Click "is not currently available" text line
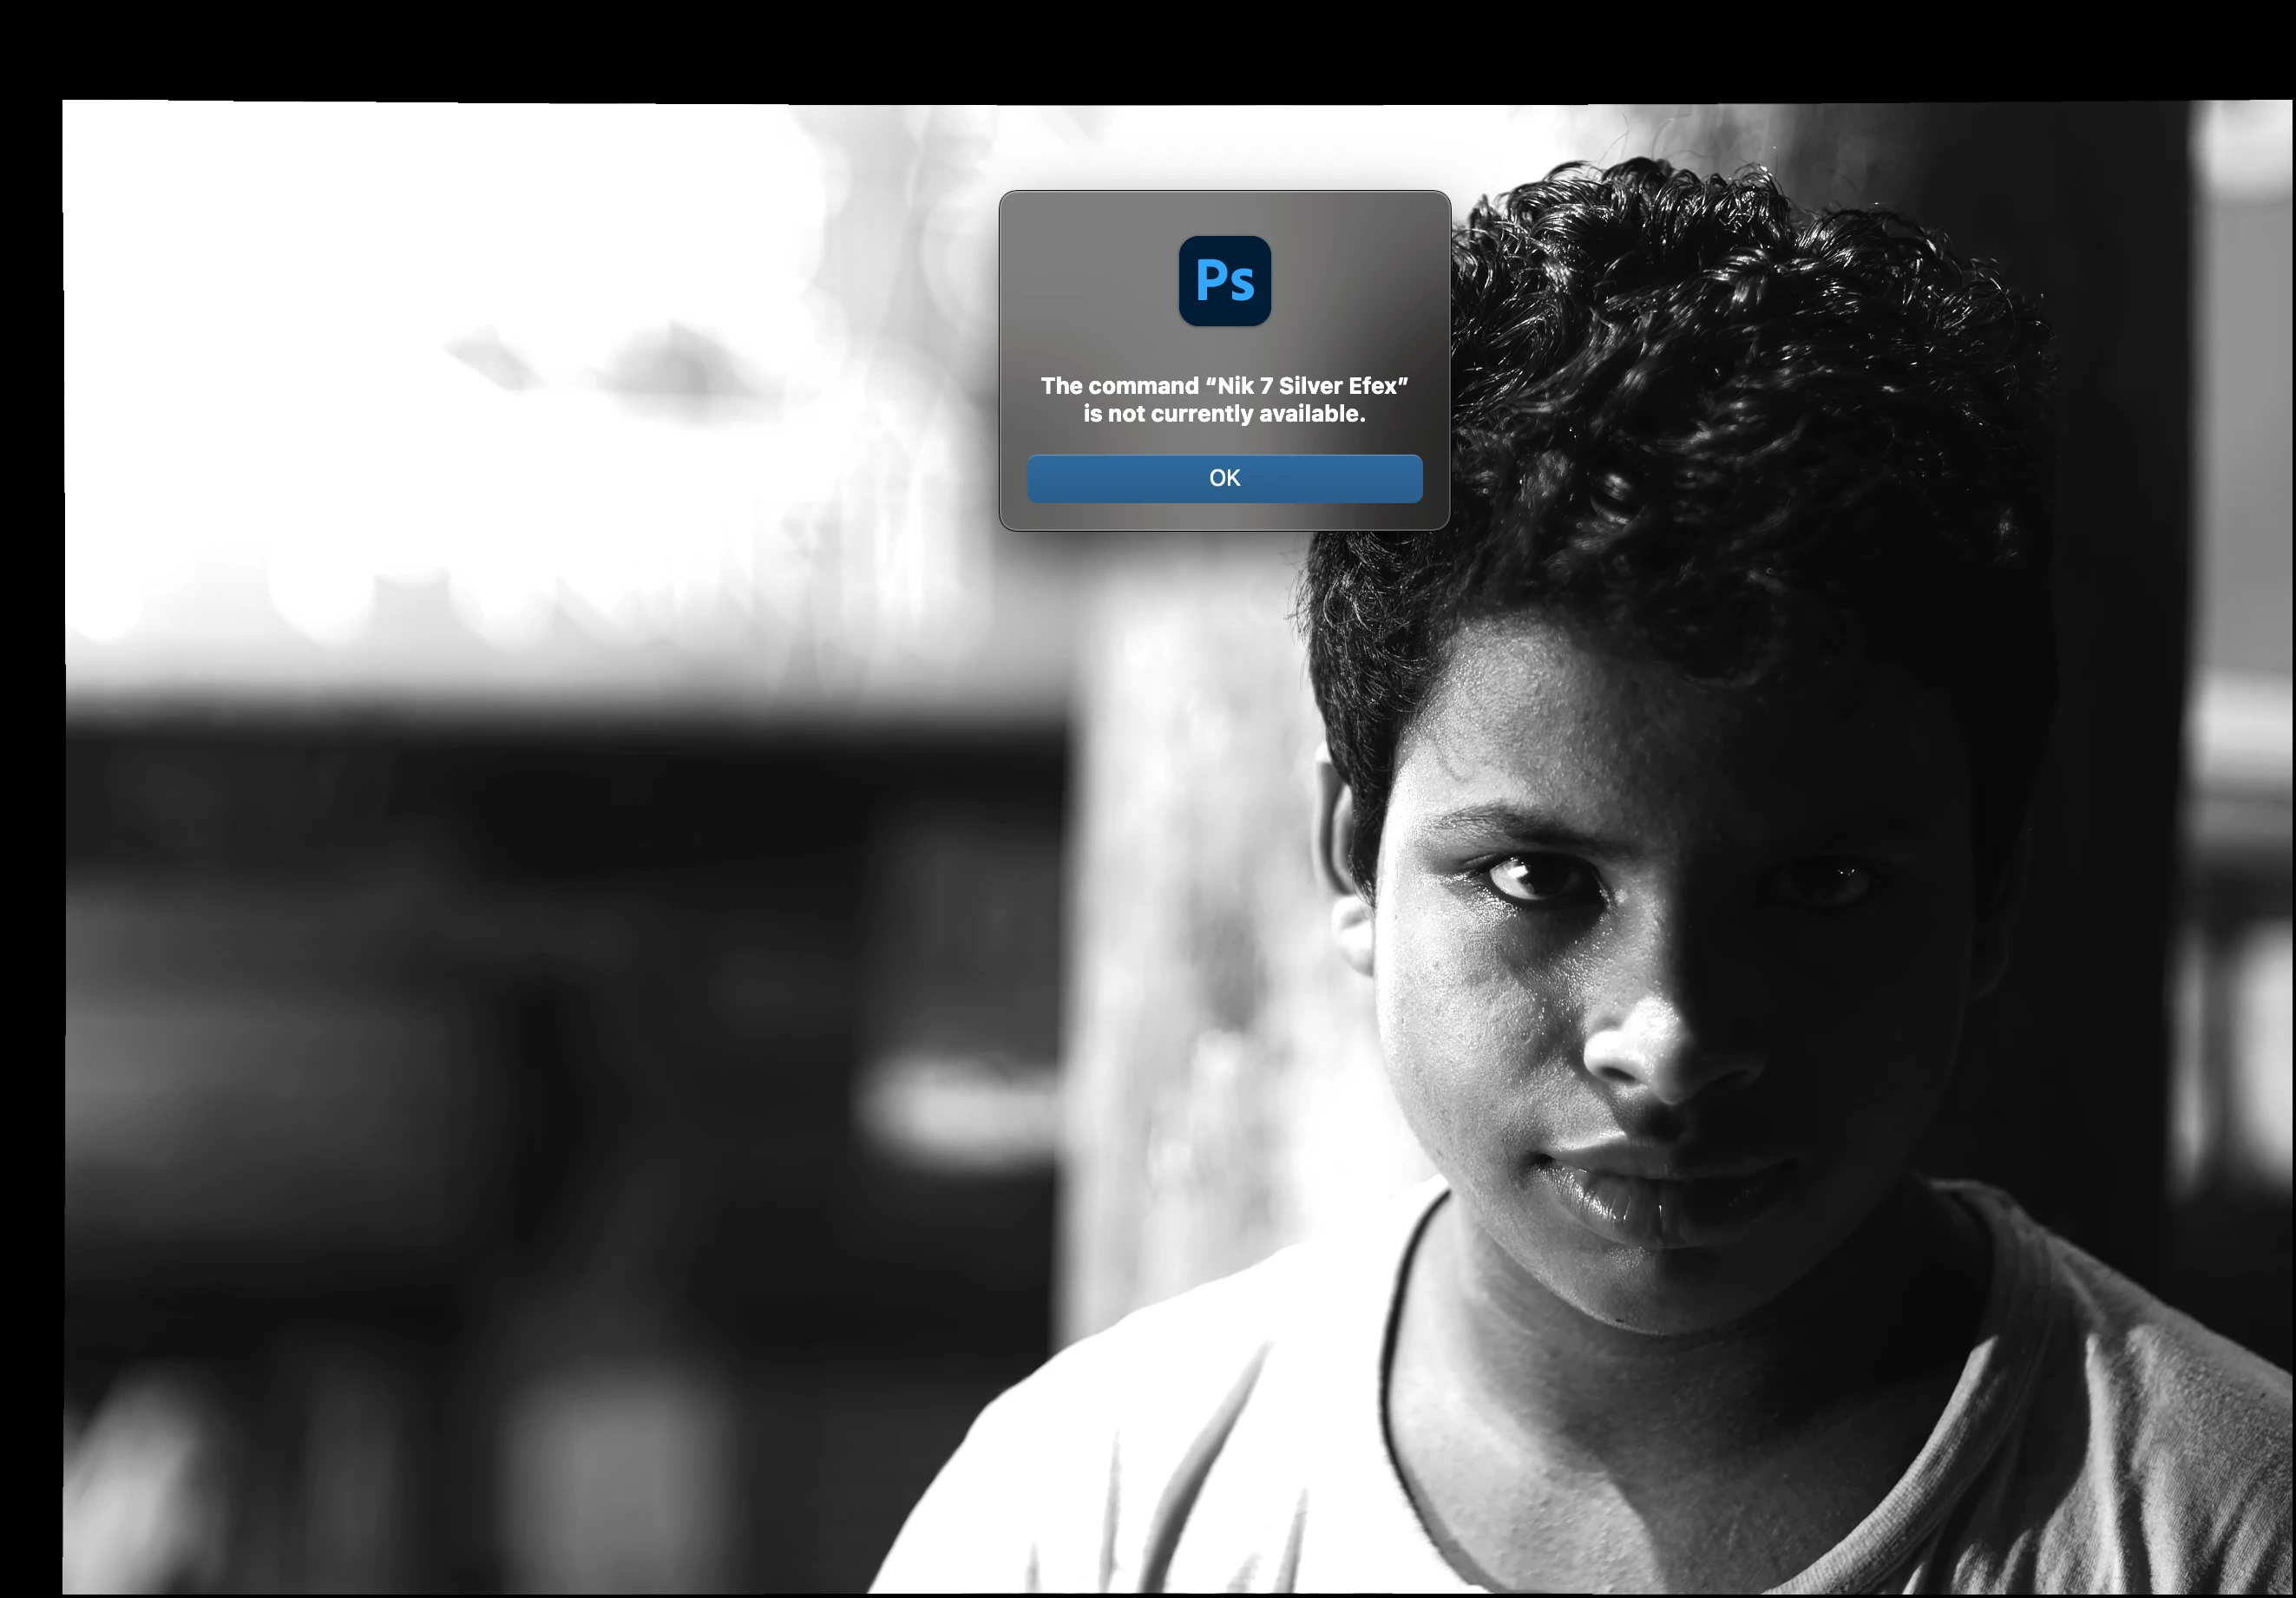 1224,414
